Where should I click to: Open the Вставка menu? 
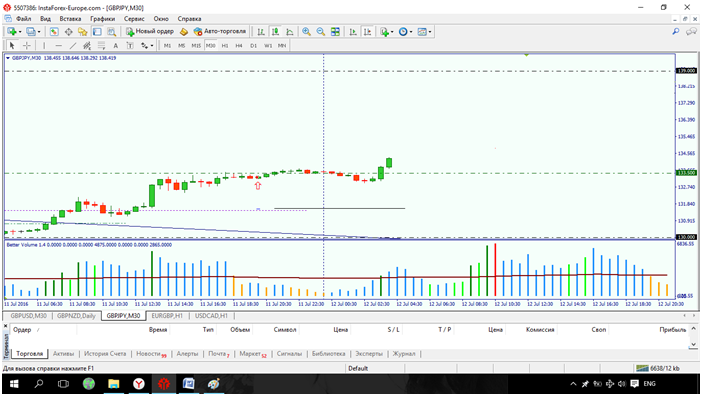(70, 19)
